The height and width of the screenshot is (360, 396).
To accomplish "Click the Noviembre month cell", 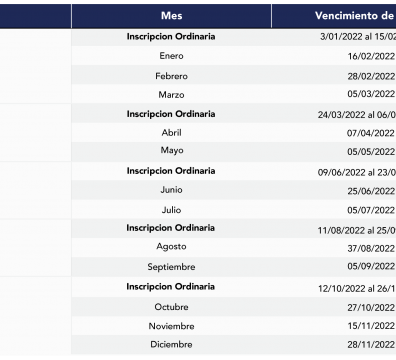I will pos(171,326).
